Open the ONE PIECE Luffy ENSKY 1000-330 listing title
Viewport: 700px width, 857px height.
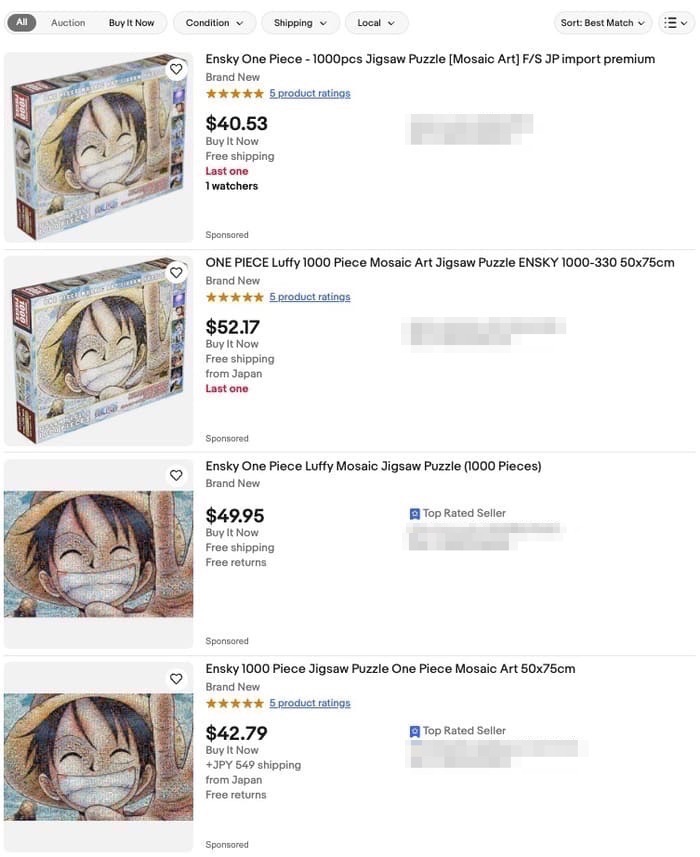pos(440,263)
